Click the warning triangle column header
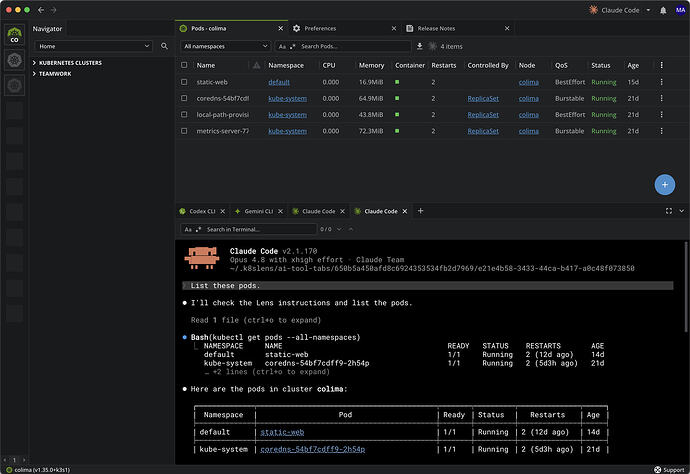Image resolution: width=690 pixels, height=474 pixels. tap(257, 65)
